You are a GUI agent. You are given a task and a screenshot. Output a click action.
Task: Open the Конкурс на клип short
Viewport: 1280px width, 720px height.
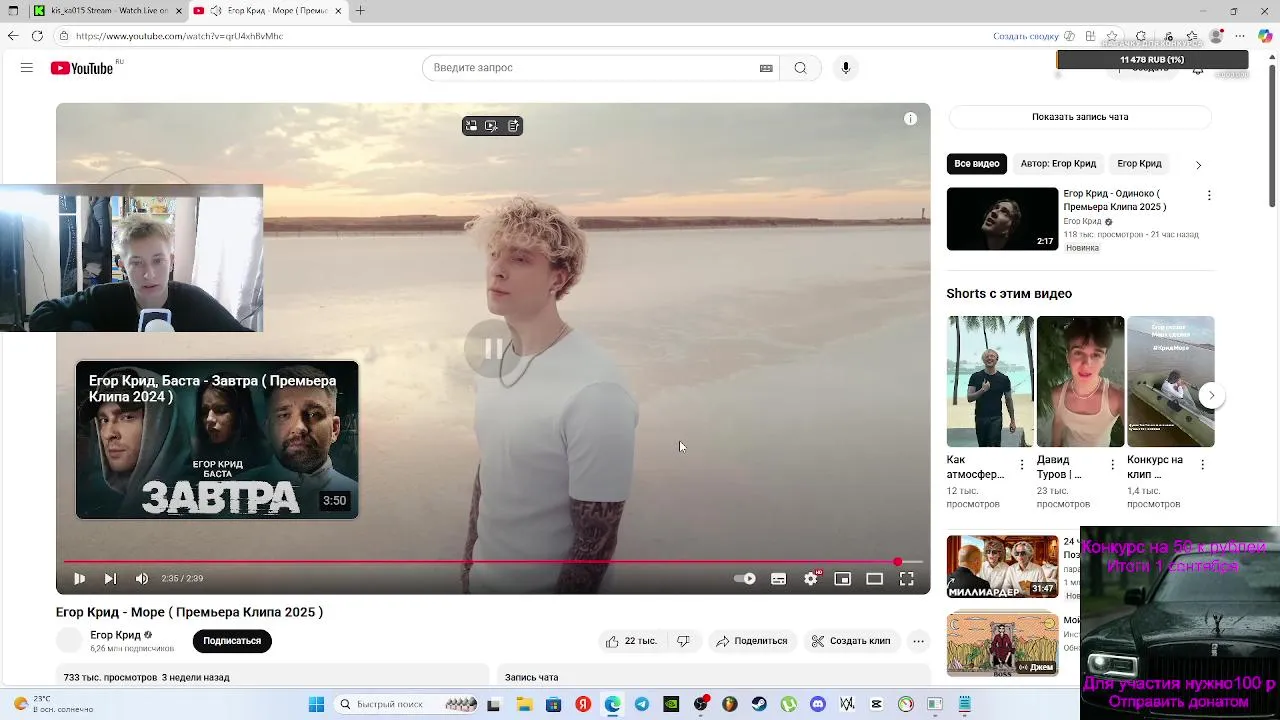tap(1171, 382)
